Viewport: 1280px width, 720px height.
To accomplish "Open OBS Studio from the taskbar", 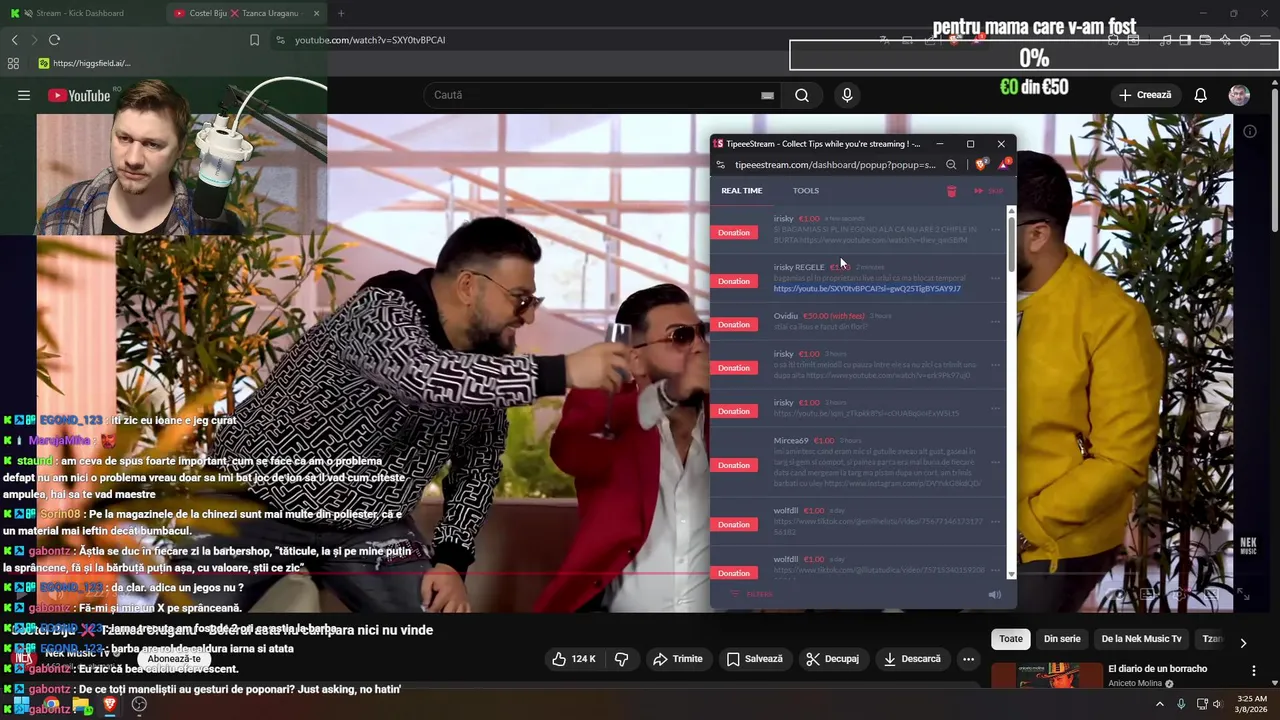I will (x=139, y=704).
